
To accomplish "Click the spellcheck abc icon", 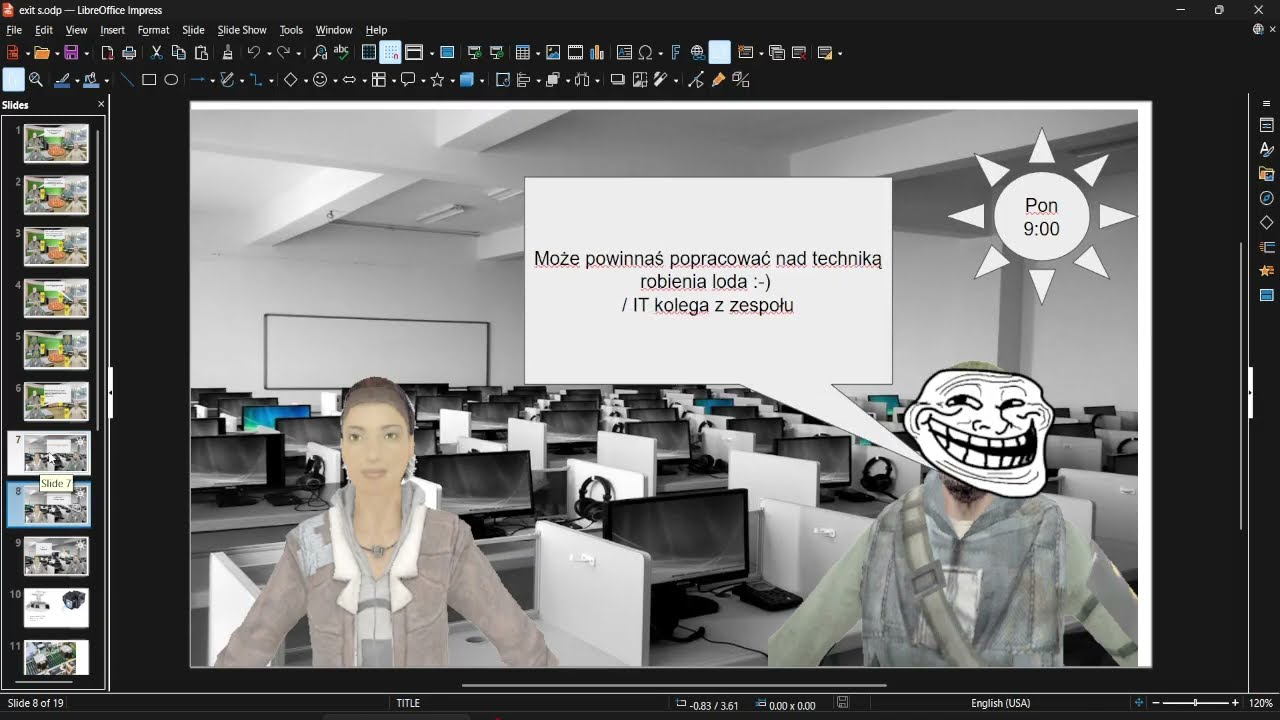I will pos(342,53).
